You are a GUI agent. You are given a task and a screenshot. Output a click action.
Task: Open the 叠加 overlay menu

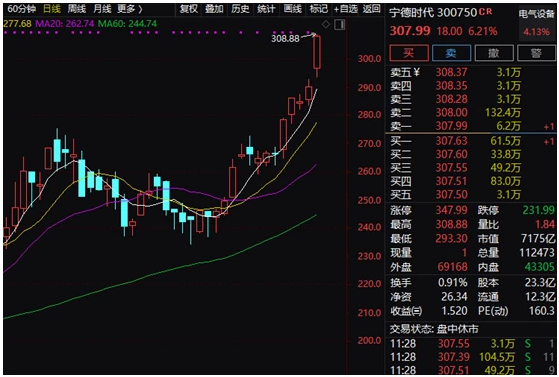click(x=214, y=9)
